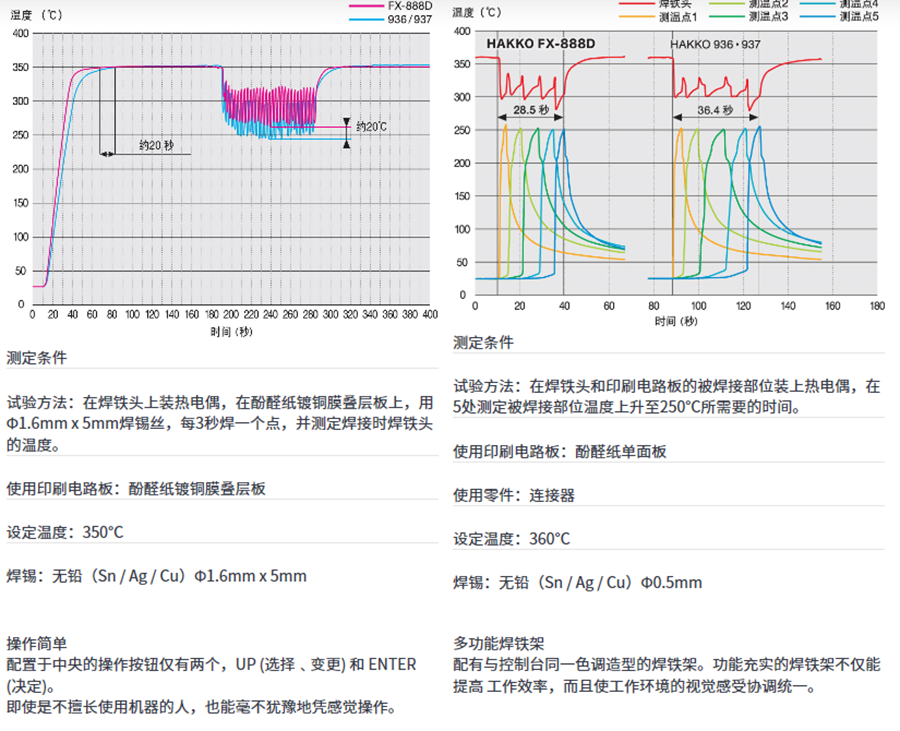Viewport: 900px width, 731px height.
Task: Click the '约20°C' annotation on left chart
Action: point(371,126)
